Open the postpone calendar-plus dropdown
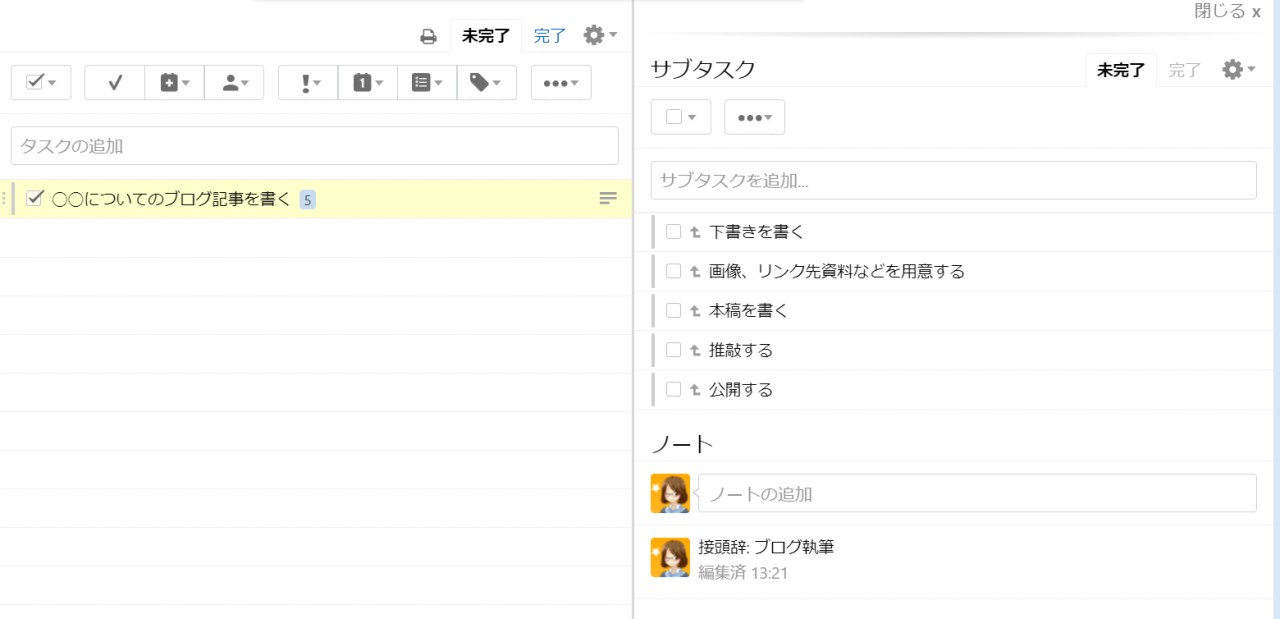 click(174, 83)
